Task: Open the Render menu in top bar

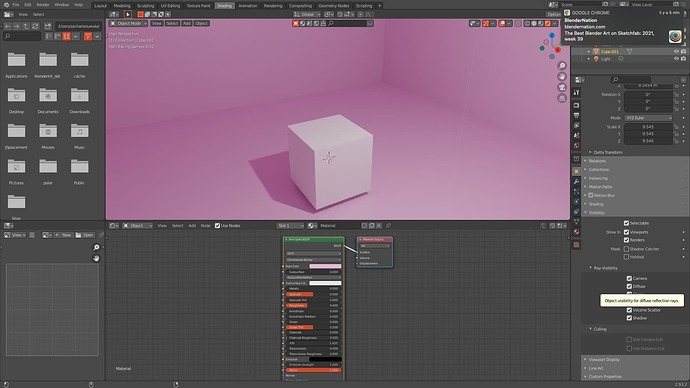Action: point(43,5)
